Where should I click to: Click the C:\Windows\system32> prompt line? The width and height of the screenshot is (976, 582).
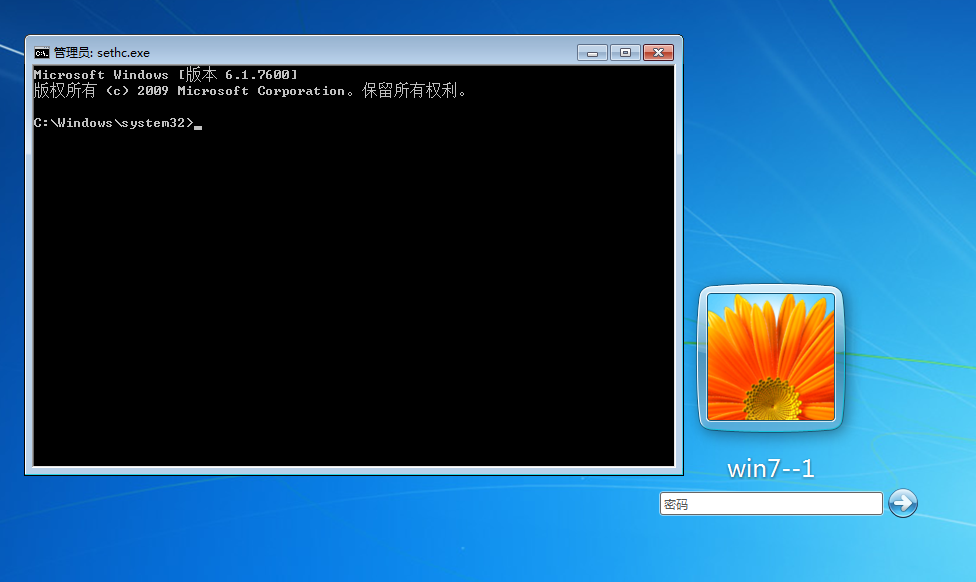118,123
